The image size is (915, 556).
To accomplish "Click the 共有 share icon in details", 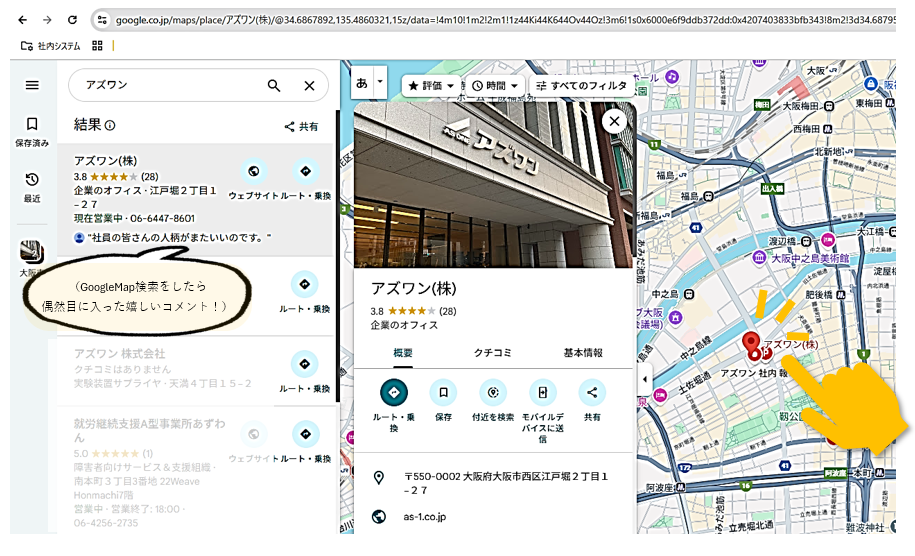I will 592,393.
